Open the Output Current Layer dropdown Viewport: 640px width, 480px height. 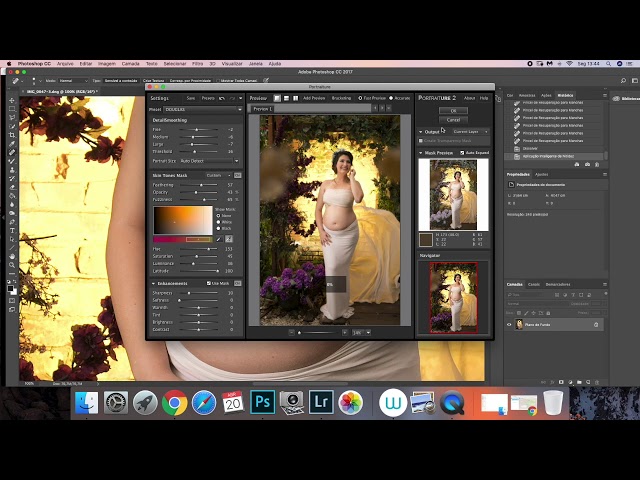pos(471,132)
